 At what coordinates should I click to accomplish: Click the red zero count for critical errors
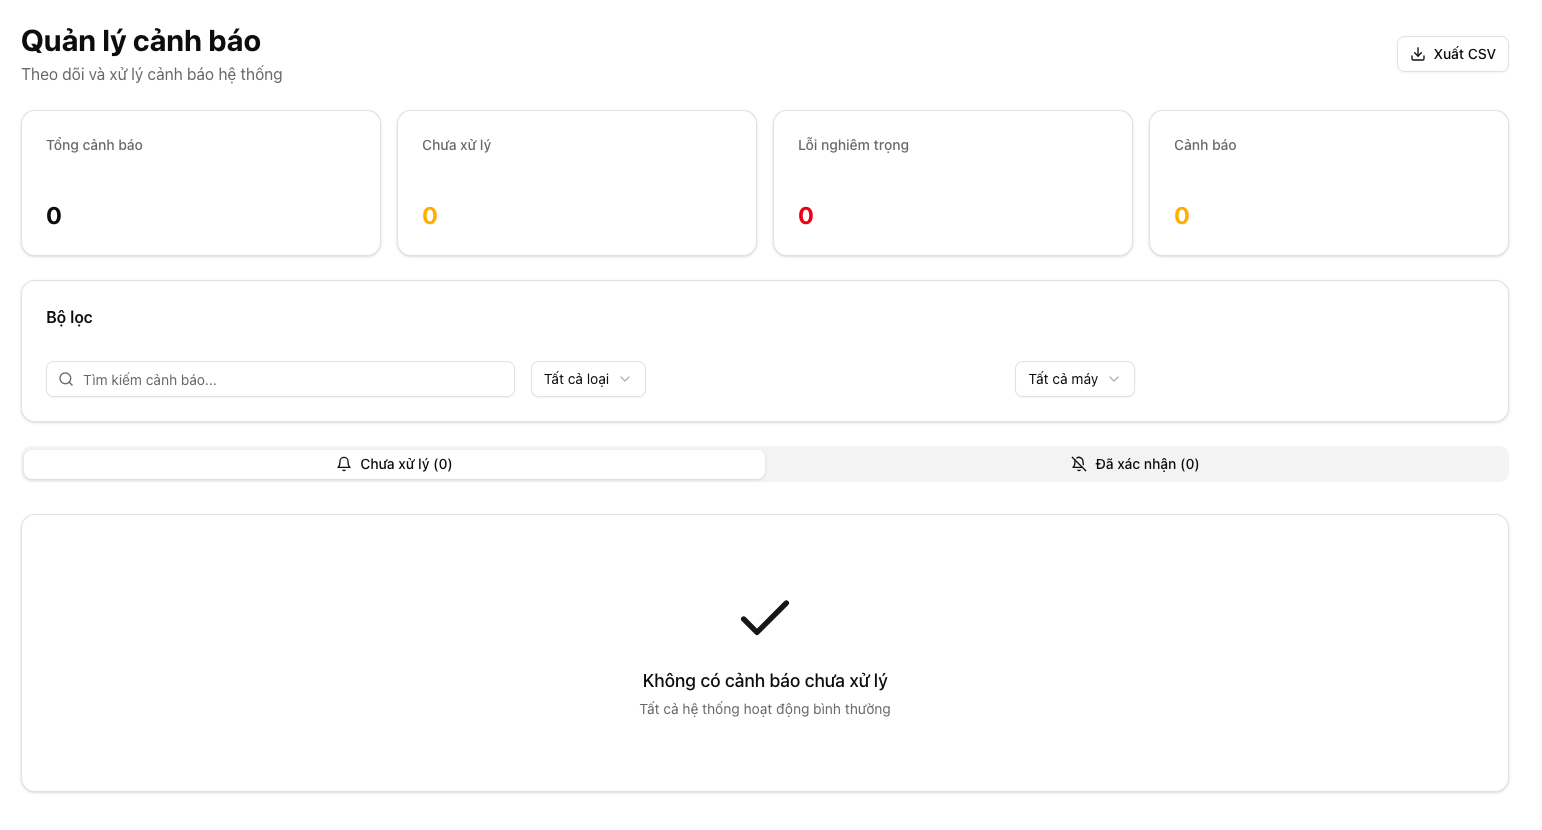tap(806, 216)
